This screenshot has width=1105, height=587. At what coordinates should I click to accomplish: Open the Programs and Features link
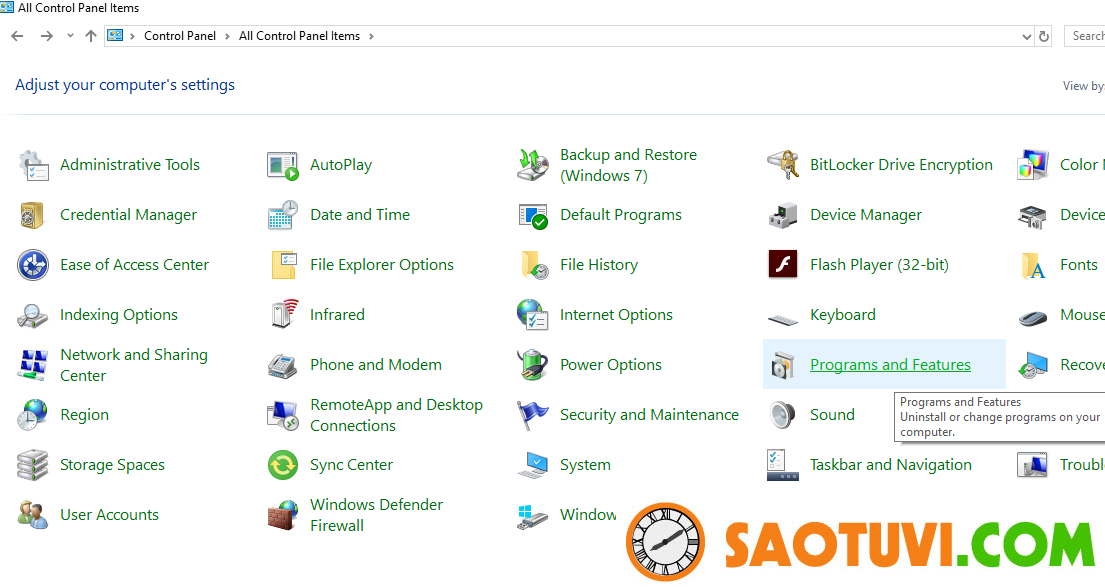click(890, 365)
